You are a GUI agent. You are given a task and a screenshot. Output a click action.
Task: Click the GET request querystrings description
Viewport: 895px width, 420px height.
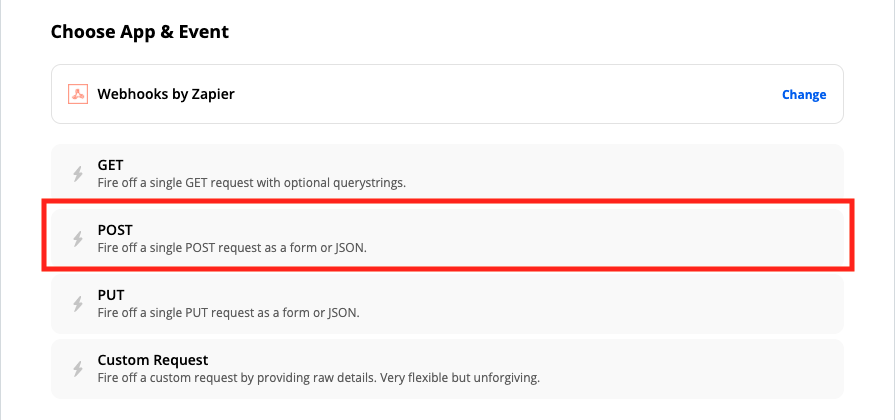click(252, 184)
